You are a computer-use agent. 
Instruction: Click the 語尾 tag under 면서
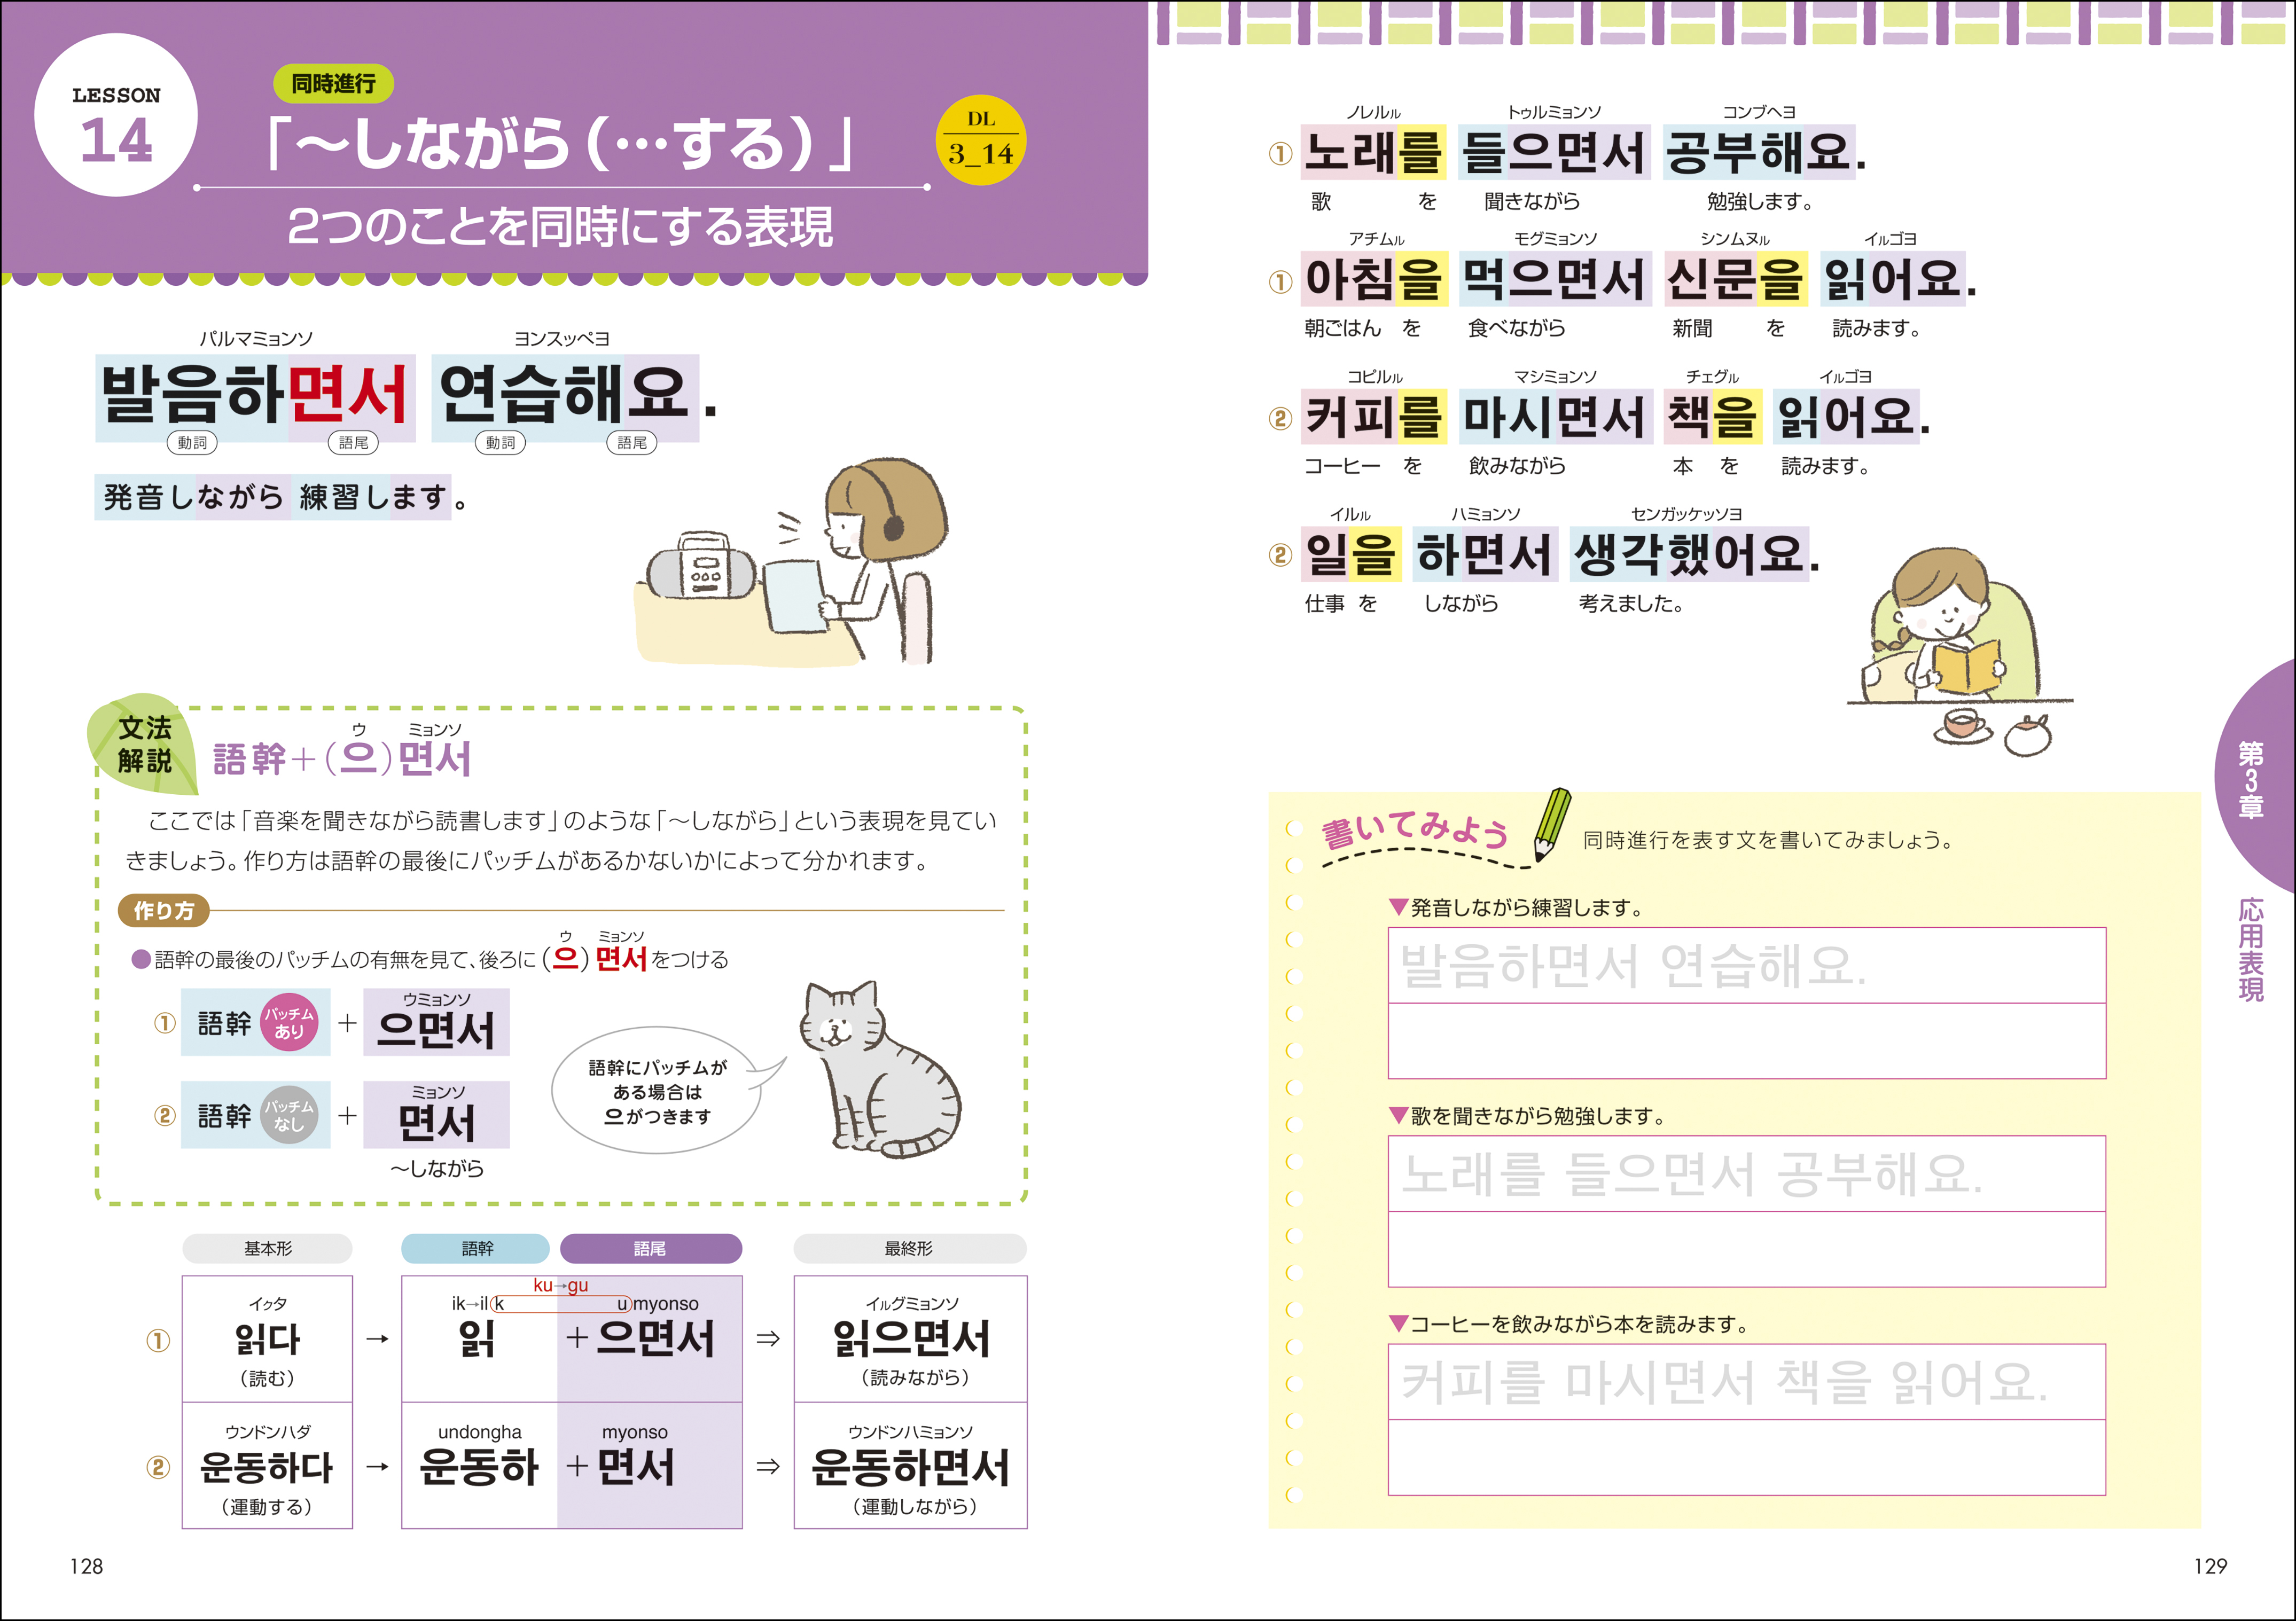(353, 443)
